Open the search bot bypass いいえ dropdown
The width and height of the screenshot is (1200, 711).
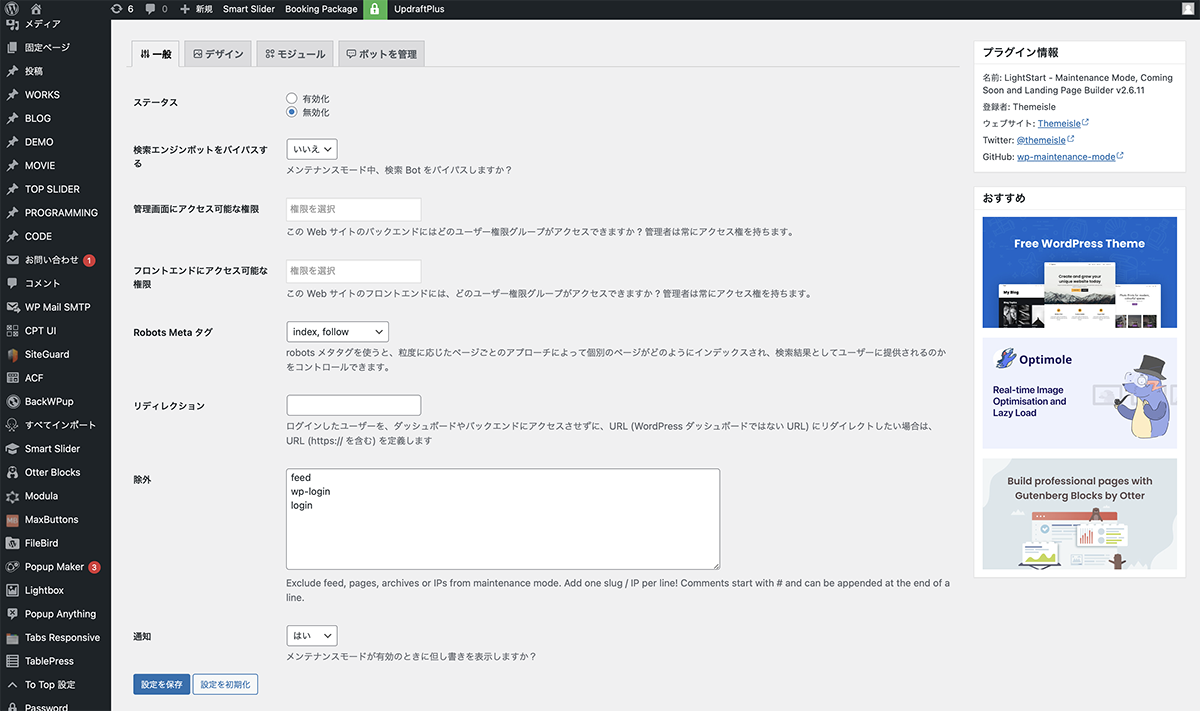click(x=311, y=149)
